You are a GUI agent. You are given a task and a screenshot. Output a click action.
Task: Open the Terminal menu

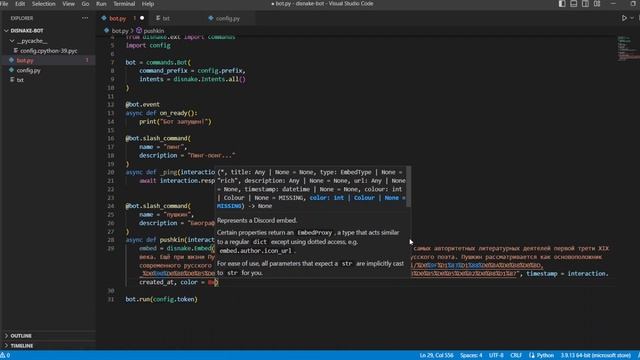pyautogui.click(x=124, y=4)
